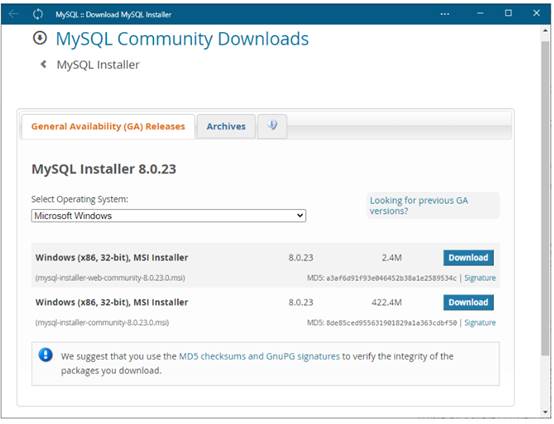Open the info icon tab next to Archives
554x424 pixels.
click(x=272, y=126)
